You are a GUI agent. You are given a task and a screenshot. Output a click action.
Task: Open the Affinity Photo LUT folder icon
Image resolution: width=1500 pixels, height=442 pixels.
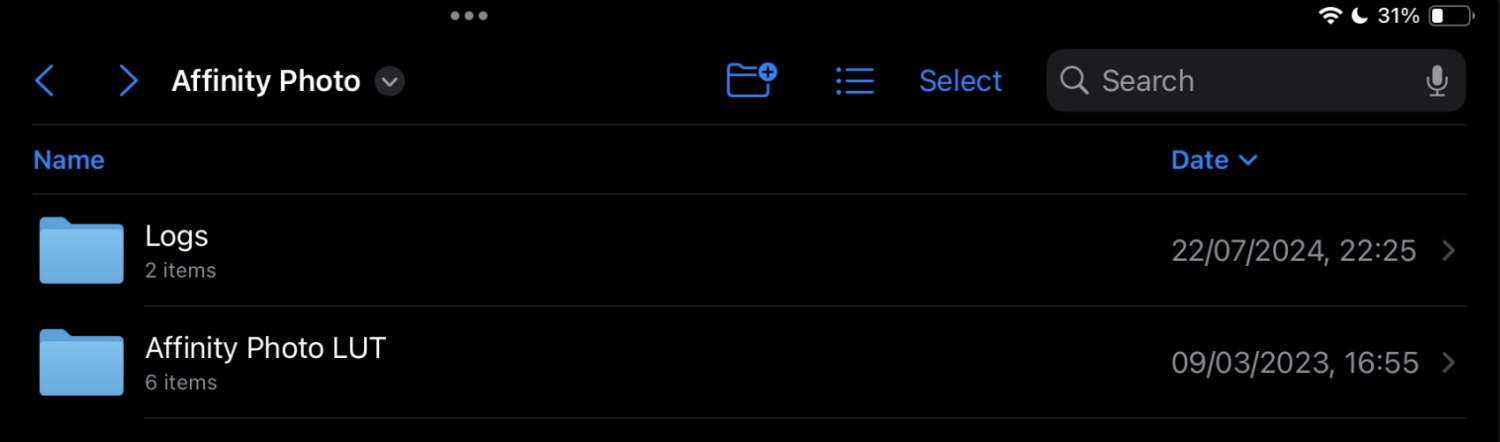click(81, 362)
